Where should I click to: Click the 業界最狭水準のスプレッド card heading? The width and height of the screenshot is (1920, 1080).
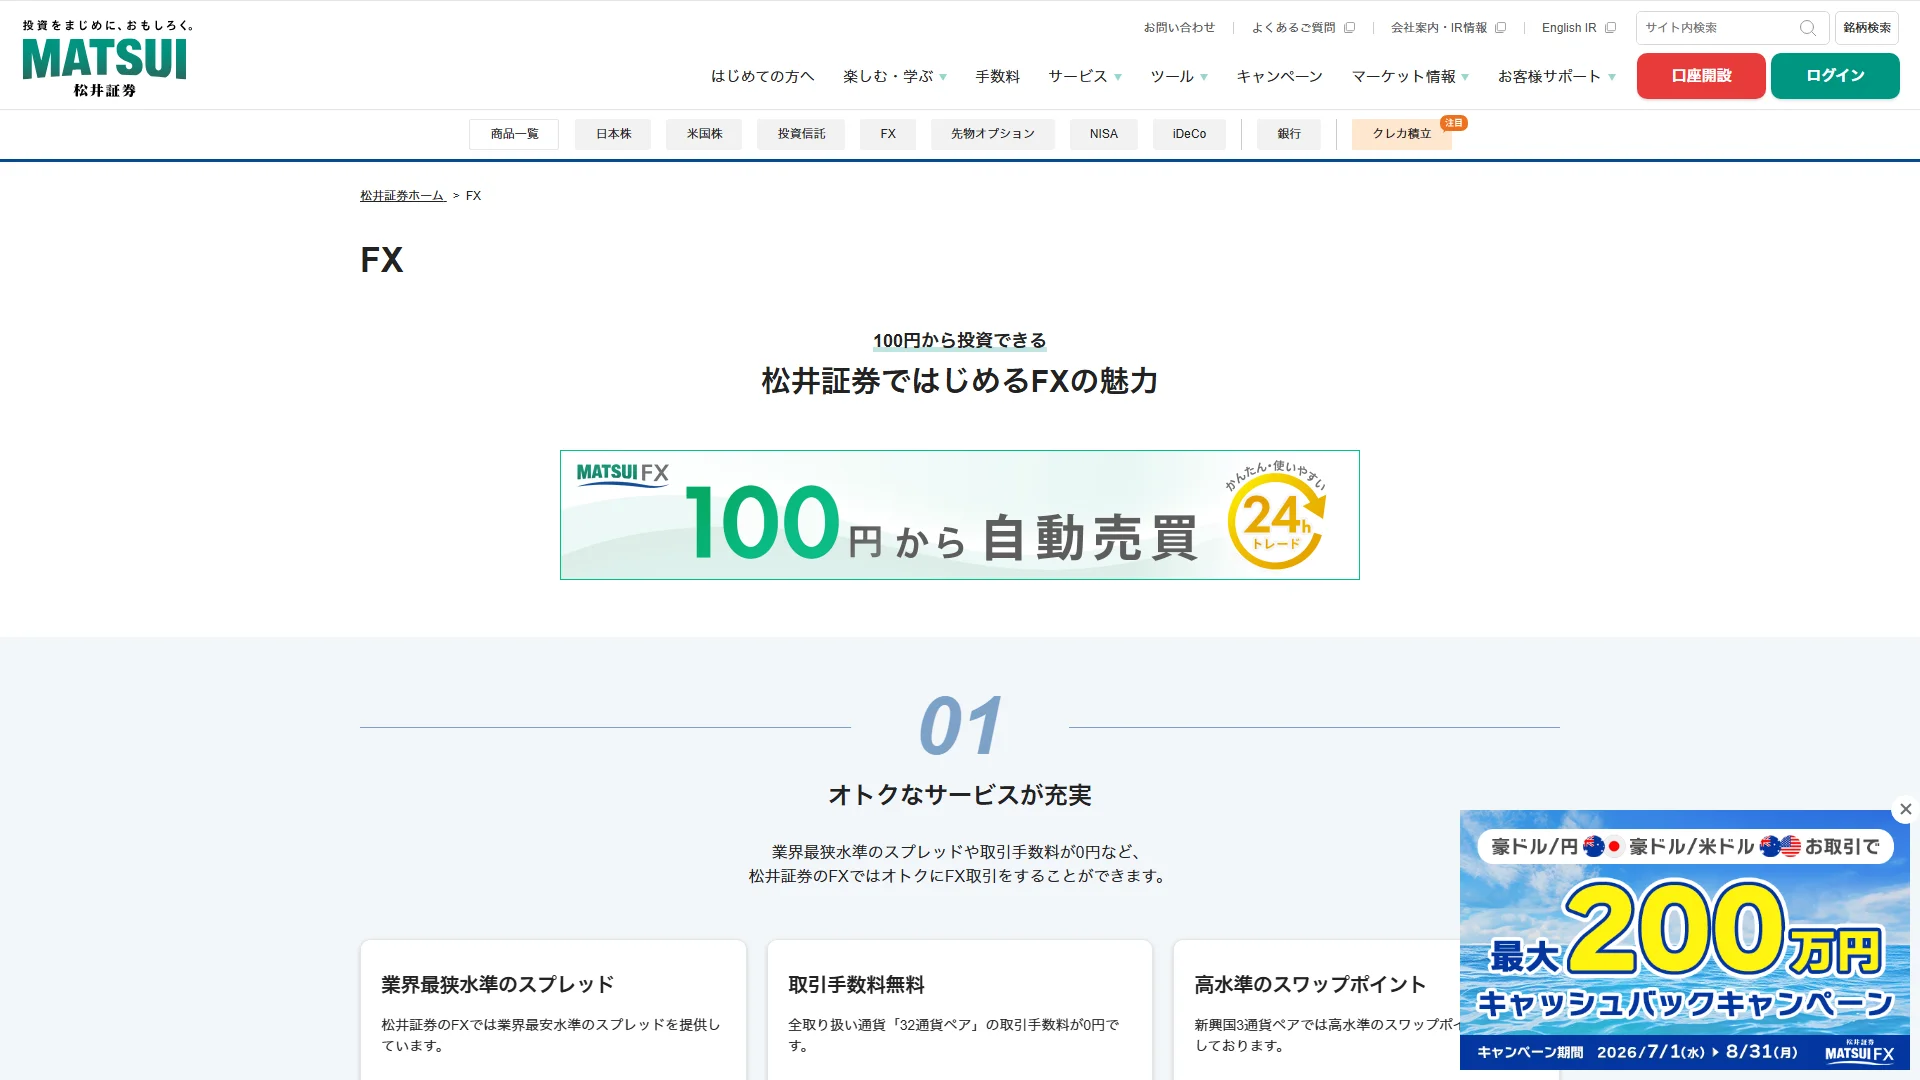497,985
